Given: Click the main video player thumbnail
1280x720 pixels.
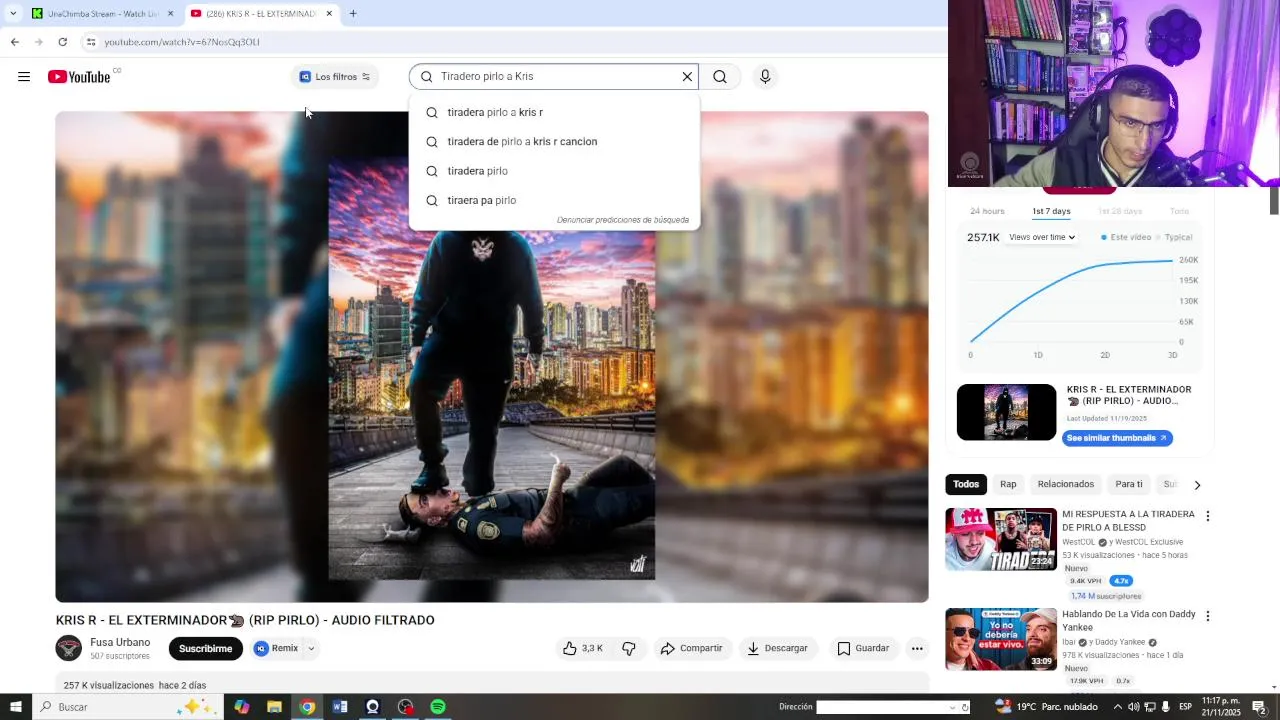Looking at the screenshot, I should click(x=492, y=357).
